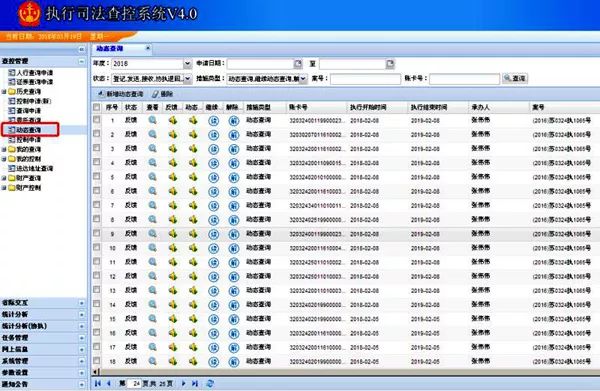This screenshot has width=600, height=391.
Task: Open the 年度 year dropdown
Action: coord(187,64)
